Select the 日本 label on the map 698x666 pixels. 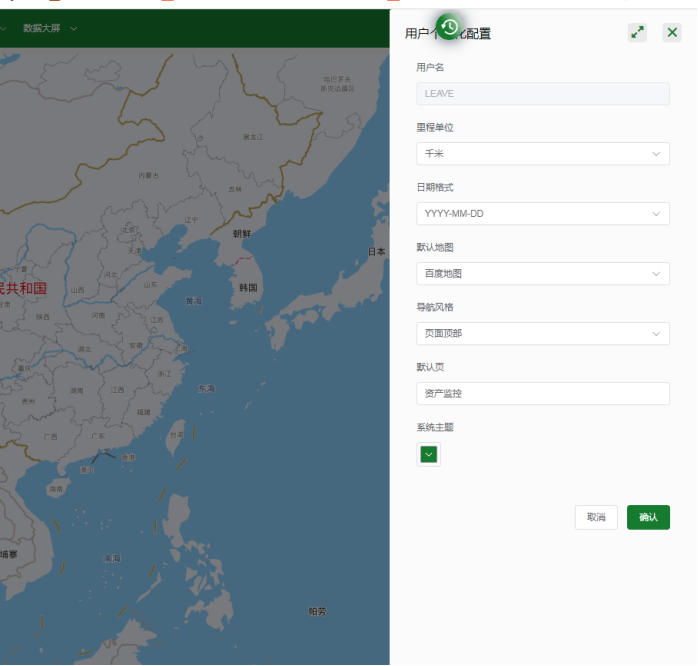tap(377, 252)
